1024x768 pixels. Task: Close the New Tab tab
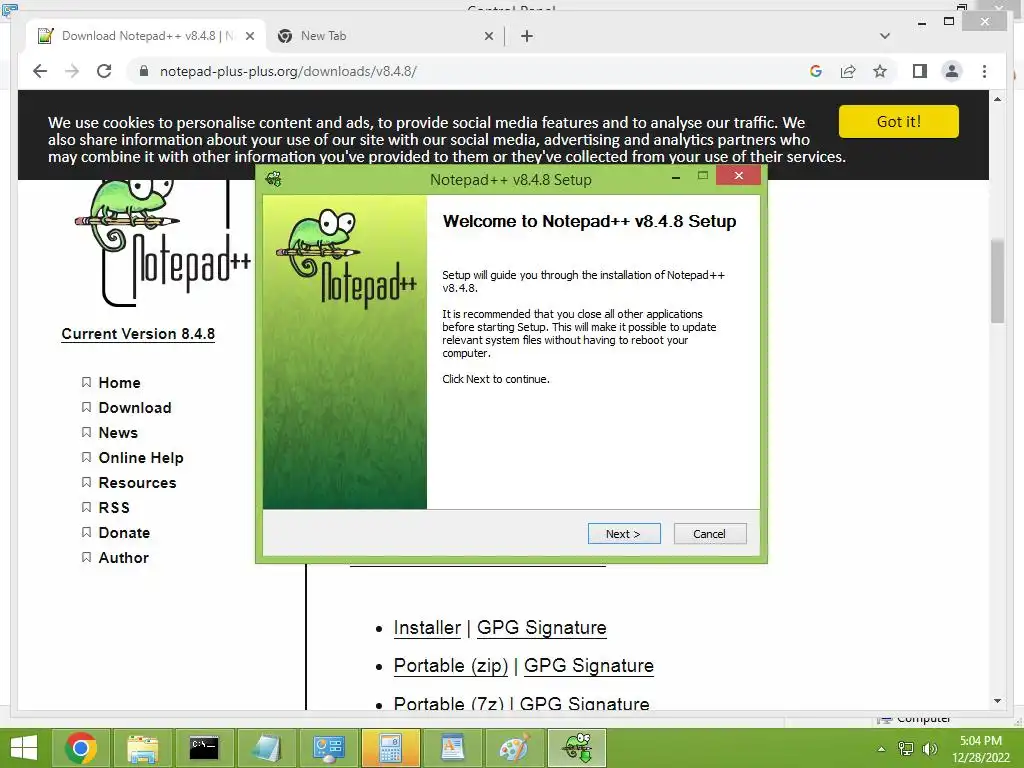tap(488, 37)
